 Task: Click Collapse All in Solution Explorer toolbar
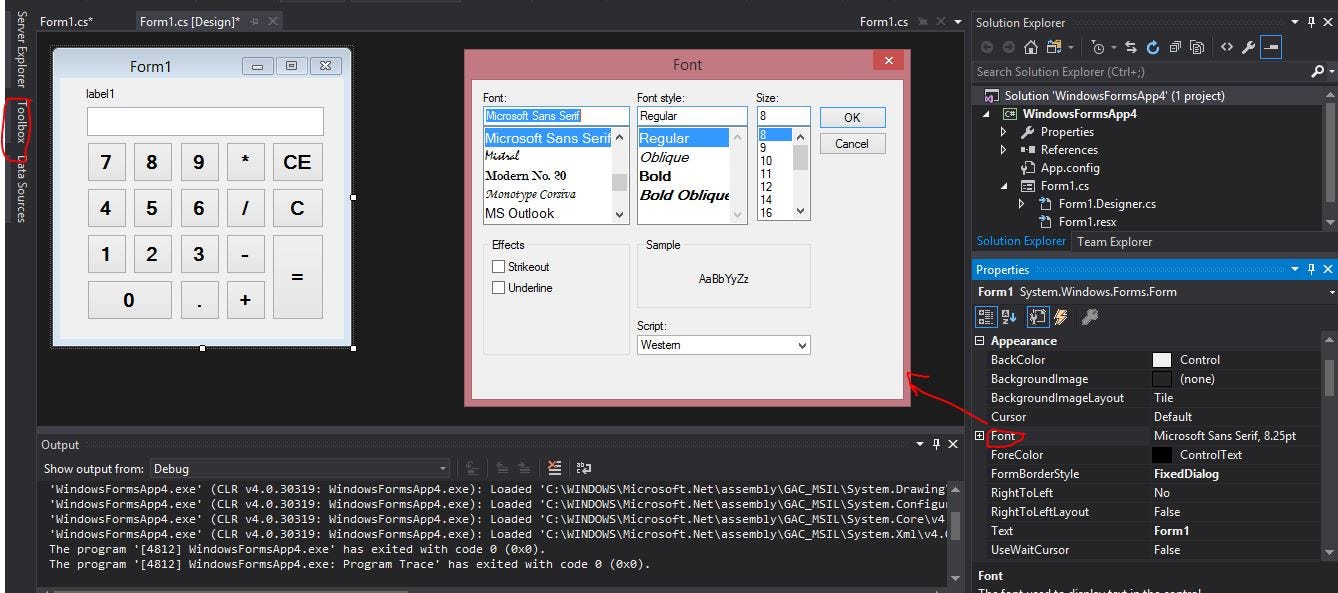tap(1175, 47)
